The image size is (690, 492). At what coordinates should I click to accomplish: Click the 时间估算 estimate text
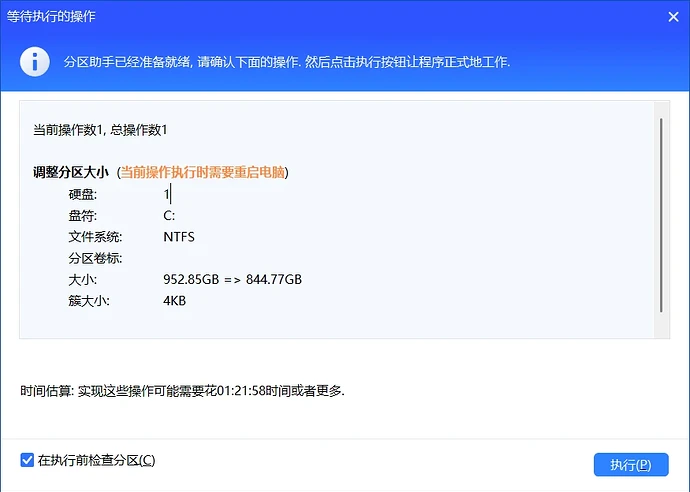coord(182,390)
